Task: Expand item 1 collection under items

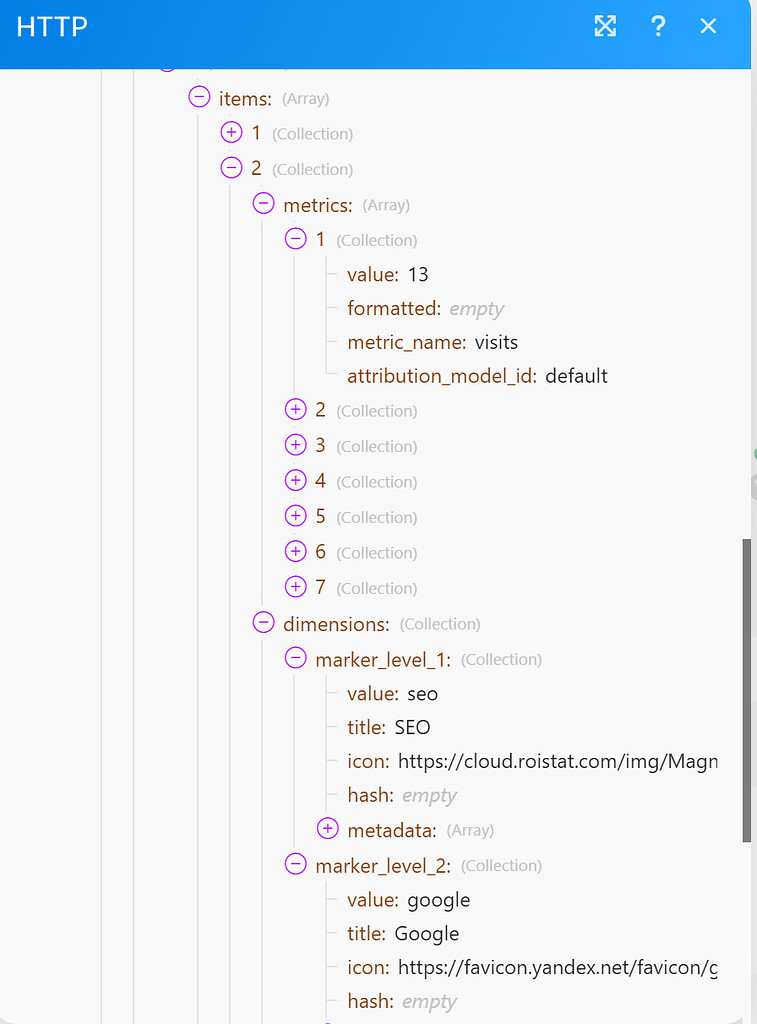Action: point(231,132)
